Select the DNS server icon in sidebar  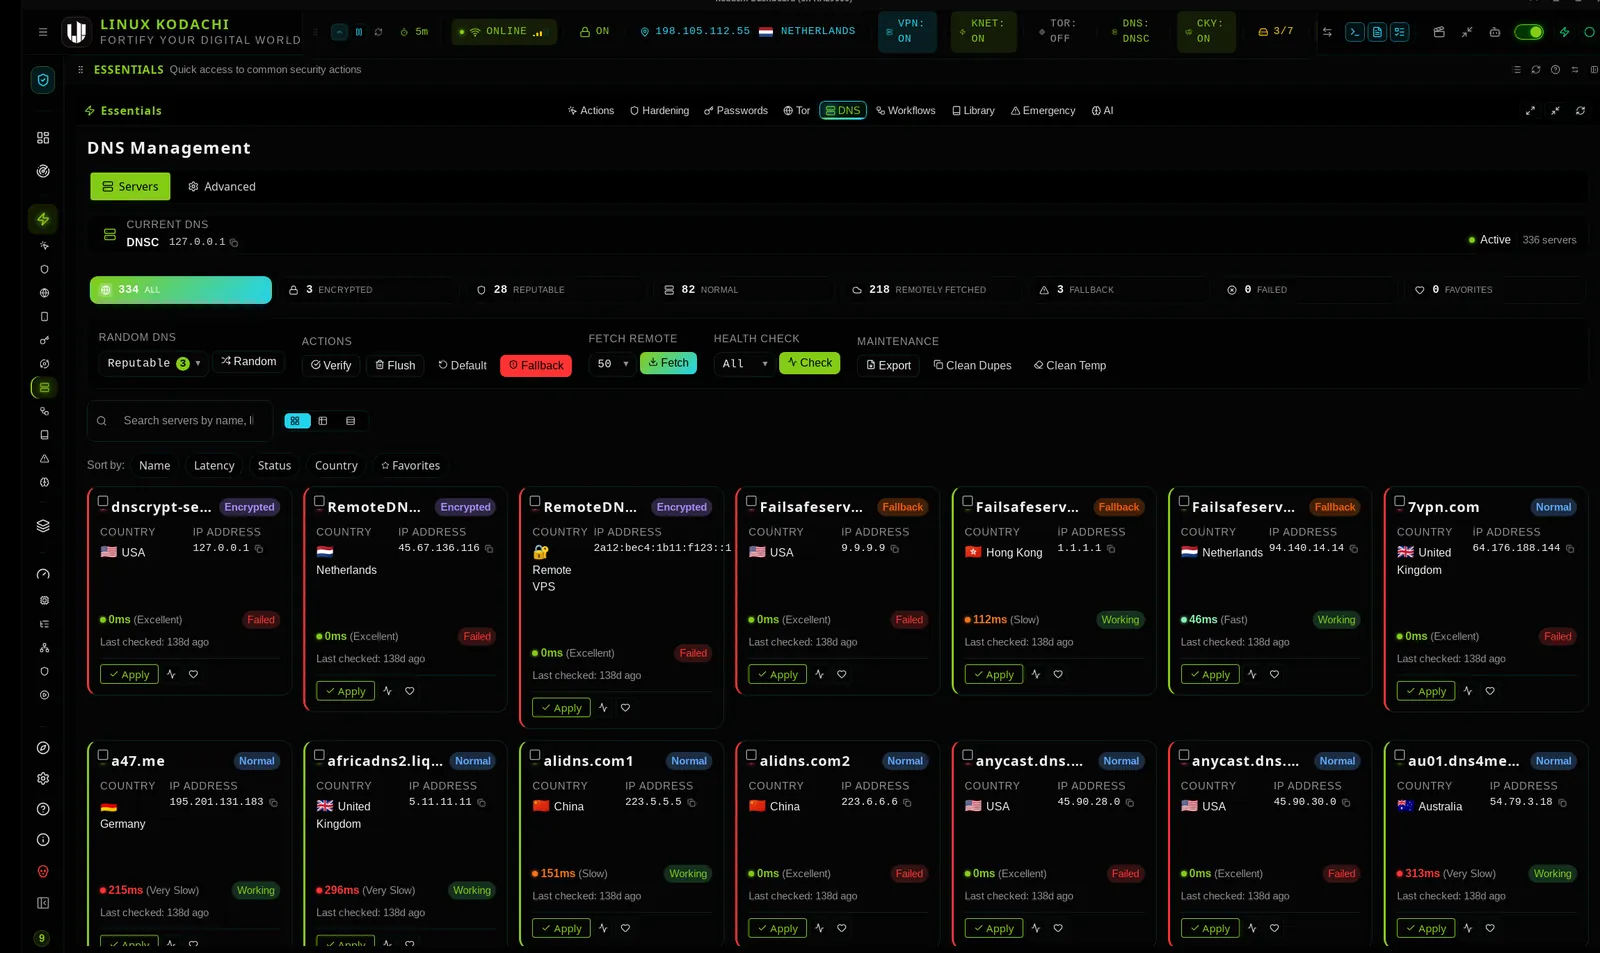(44, 387)
